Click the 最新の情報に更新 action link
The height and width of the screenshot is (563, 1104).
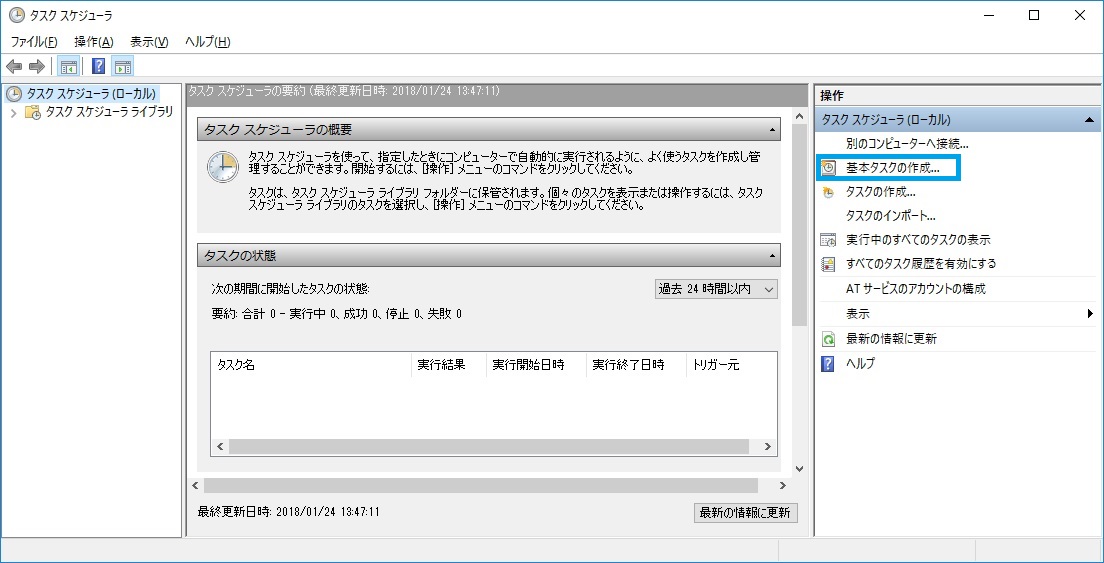tap(891, 339)
